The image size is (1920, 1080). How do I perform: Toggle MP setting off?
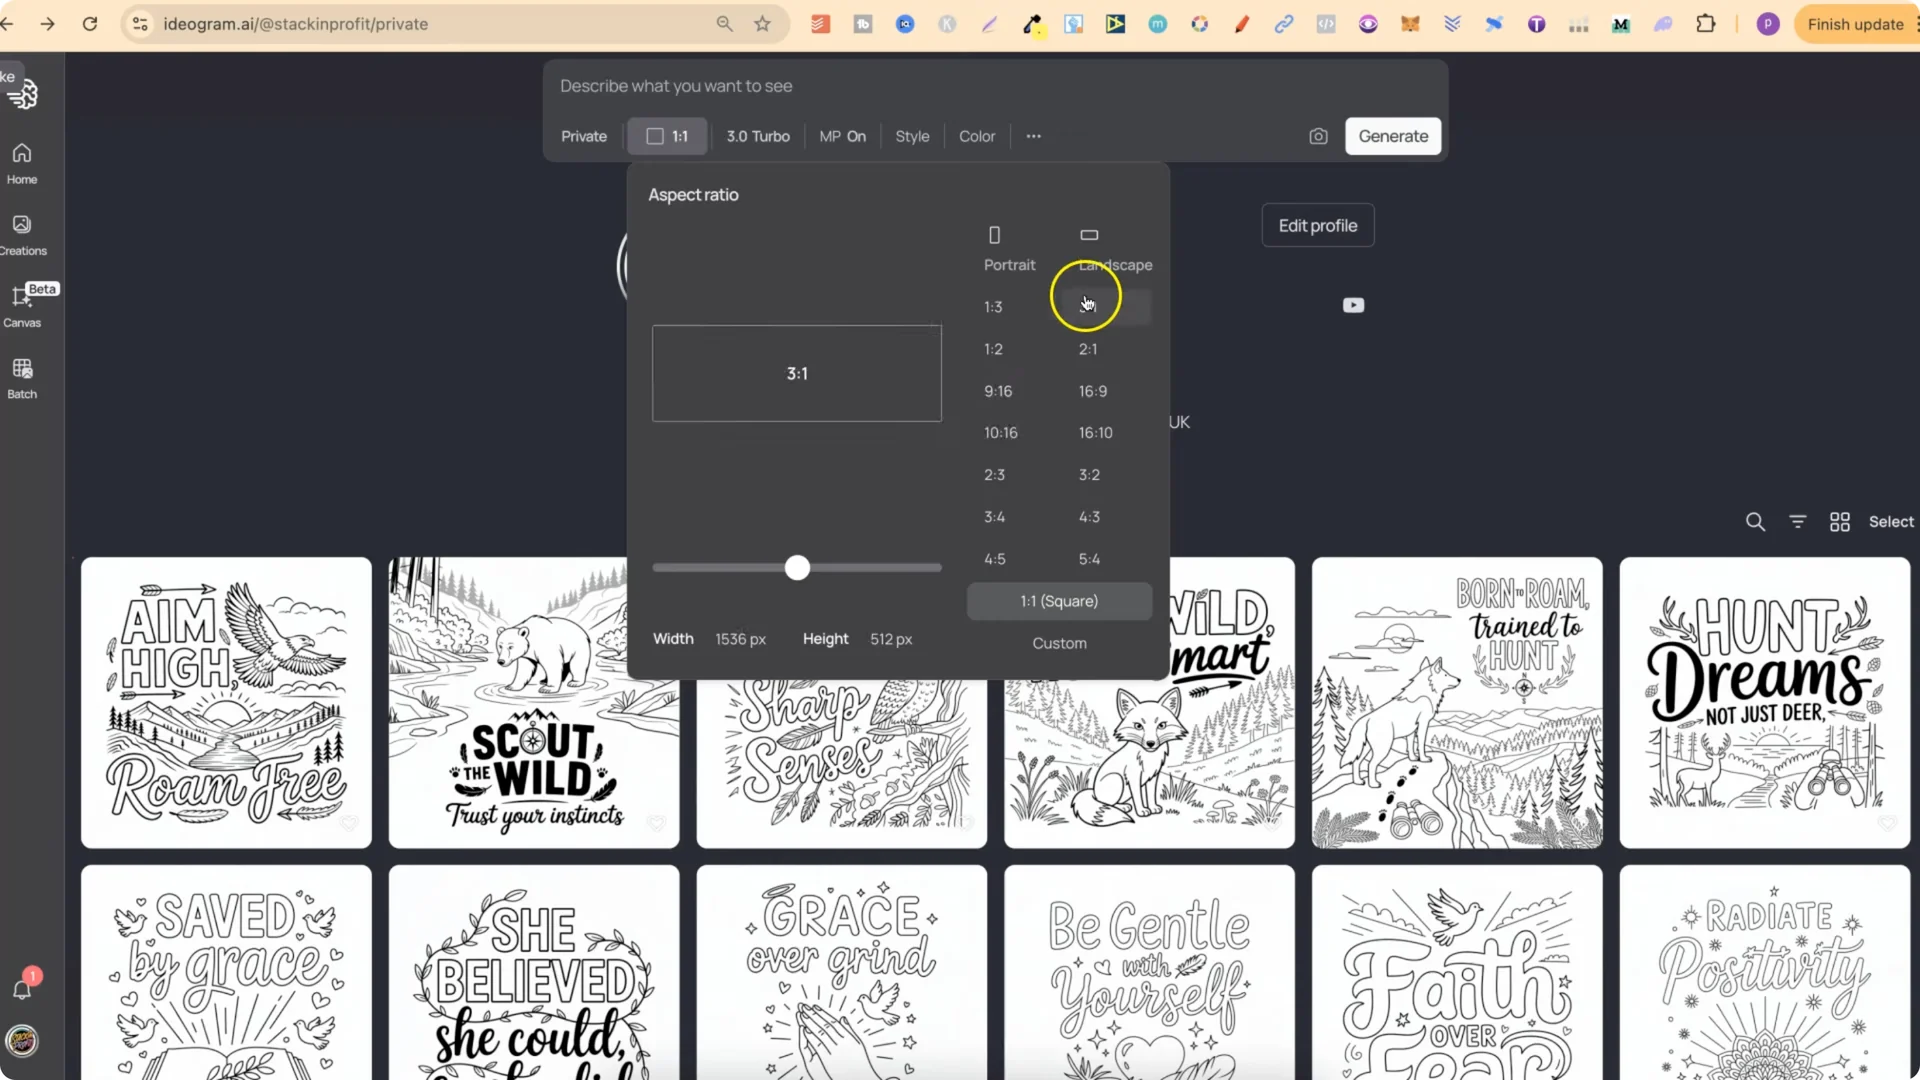click(843, 136)
